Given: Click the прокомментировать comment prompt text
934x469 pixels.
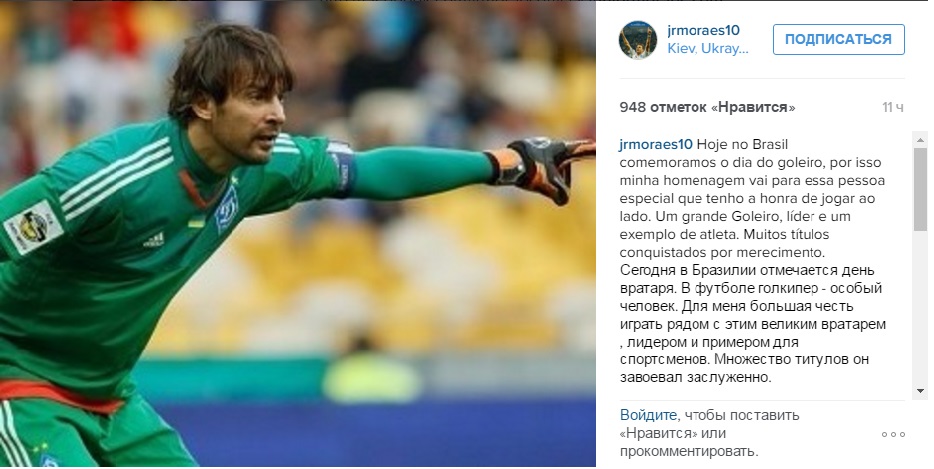Looking at the screenshot, I should 689,451.
